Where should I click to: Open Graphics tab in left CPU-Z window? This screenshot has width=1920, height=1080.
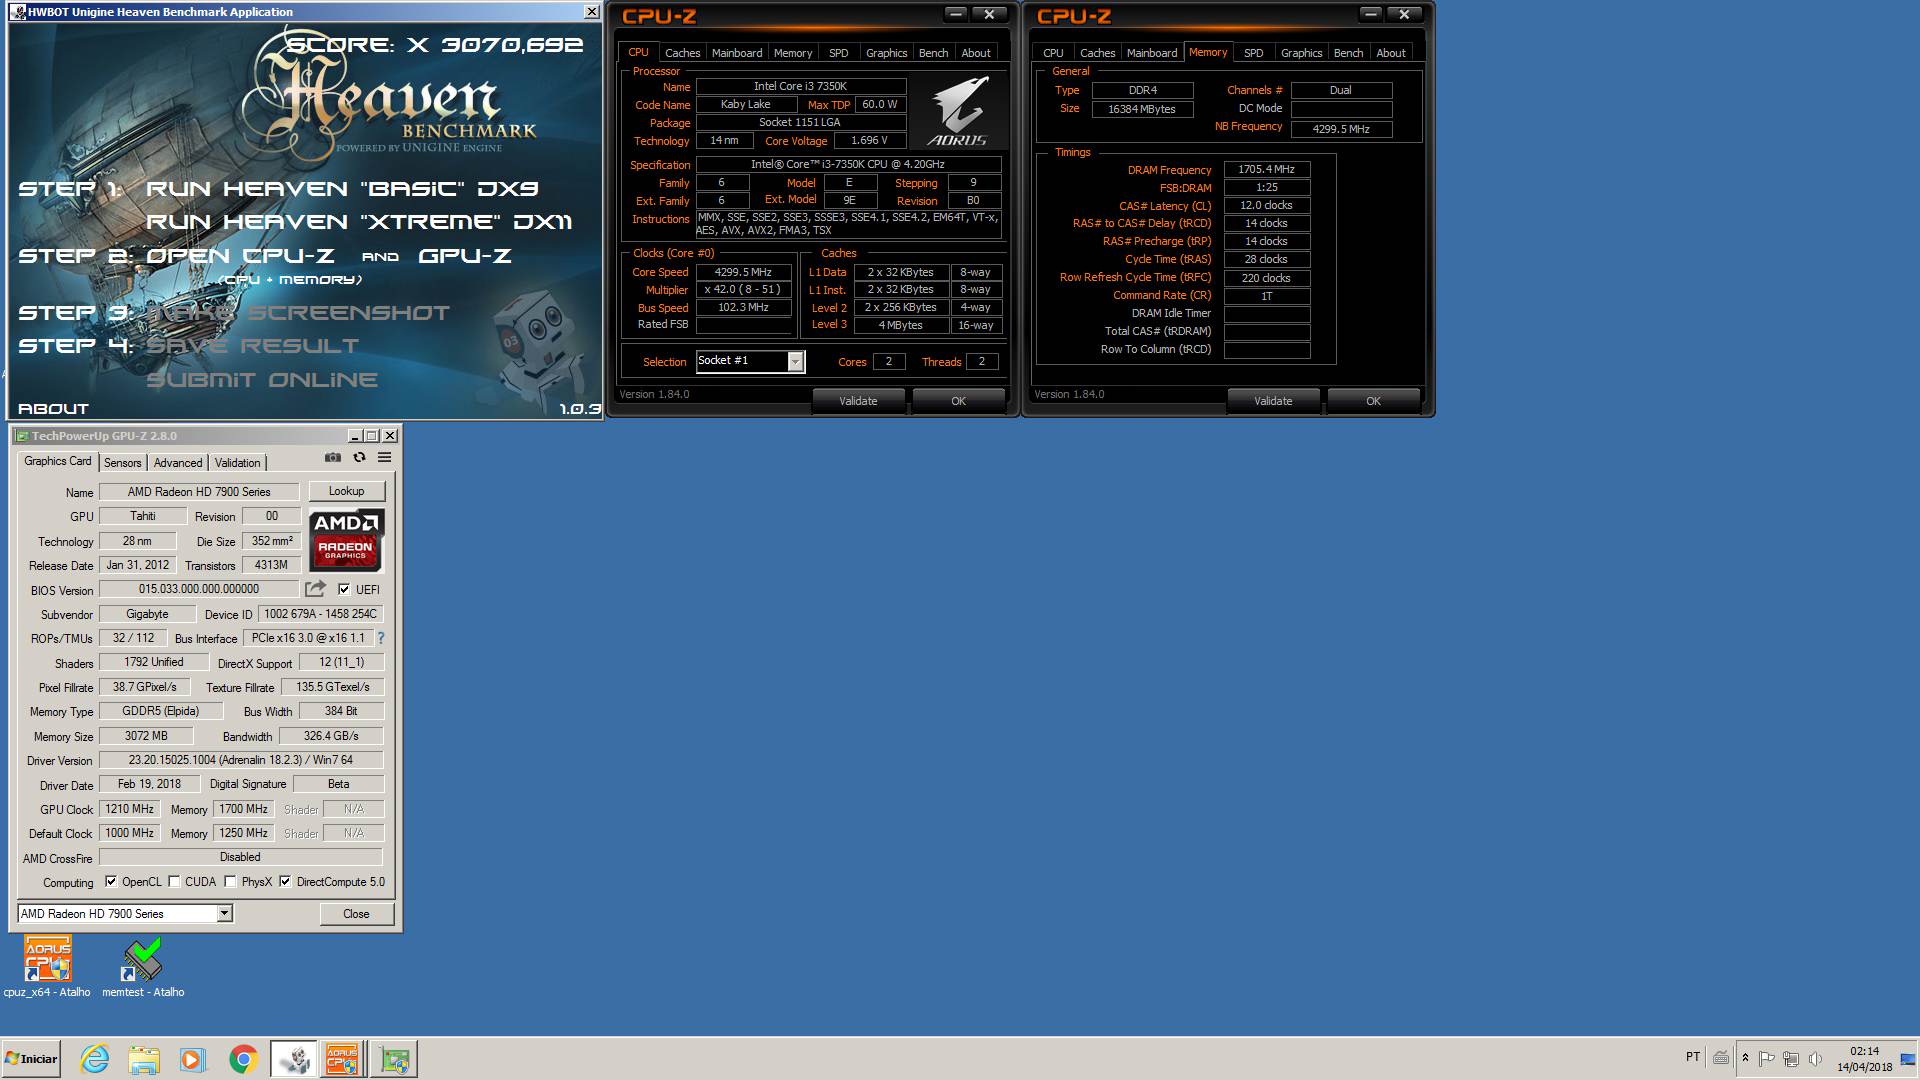(x=887, y=53)
